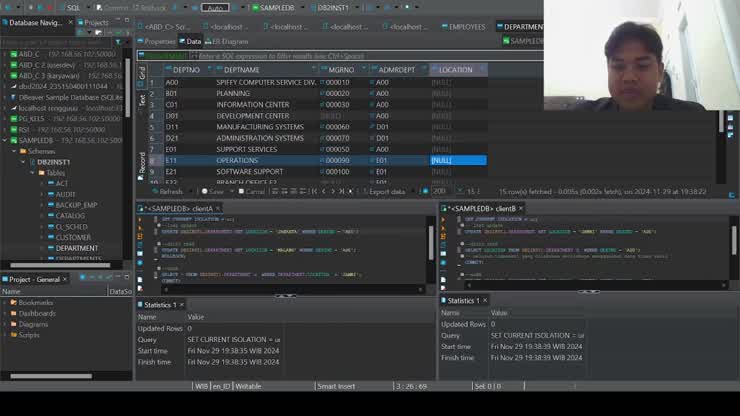The height and width of the screenshot is (416, 740).
Task: Select the clientA SQL script tab
Action: [x=182, y=208]
